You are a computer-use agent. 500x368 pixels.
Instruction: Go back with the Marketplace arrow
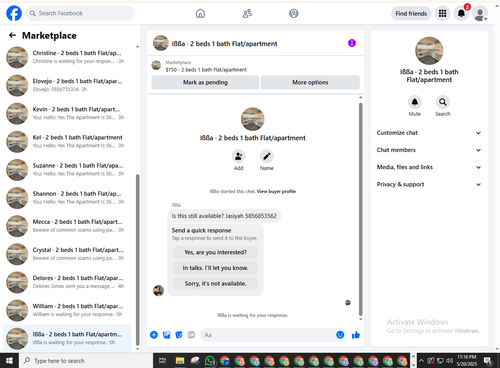[x=13, y=35]
